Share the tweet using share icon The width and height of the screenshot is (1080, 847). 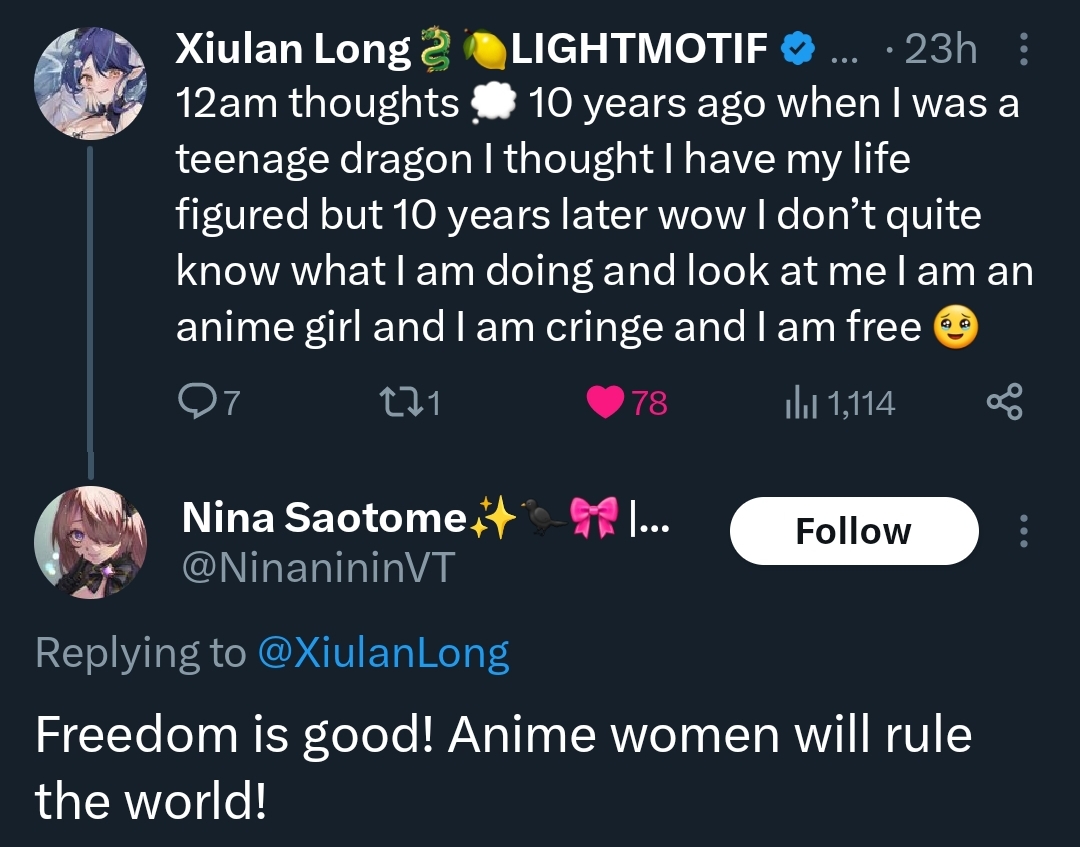(1004, 402)
